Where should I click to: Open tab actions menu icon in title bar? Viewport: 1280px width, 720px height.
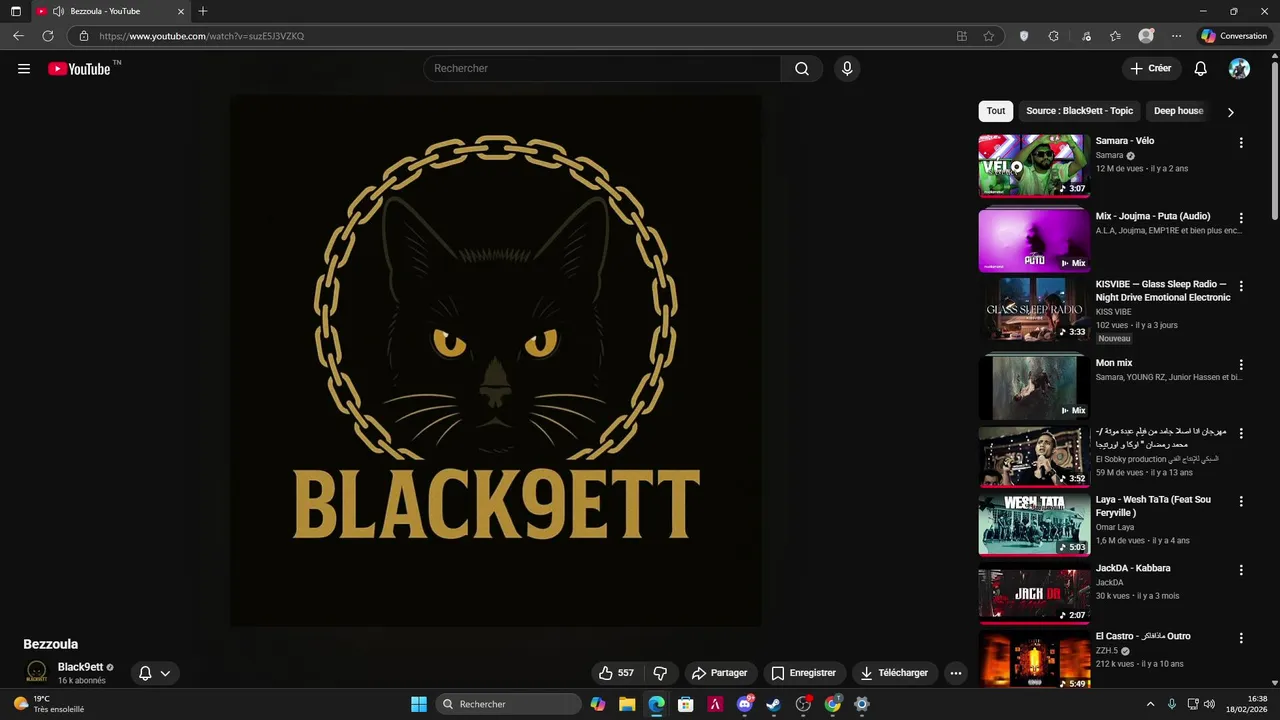pos(16,11)
